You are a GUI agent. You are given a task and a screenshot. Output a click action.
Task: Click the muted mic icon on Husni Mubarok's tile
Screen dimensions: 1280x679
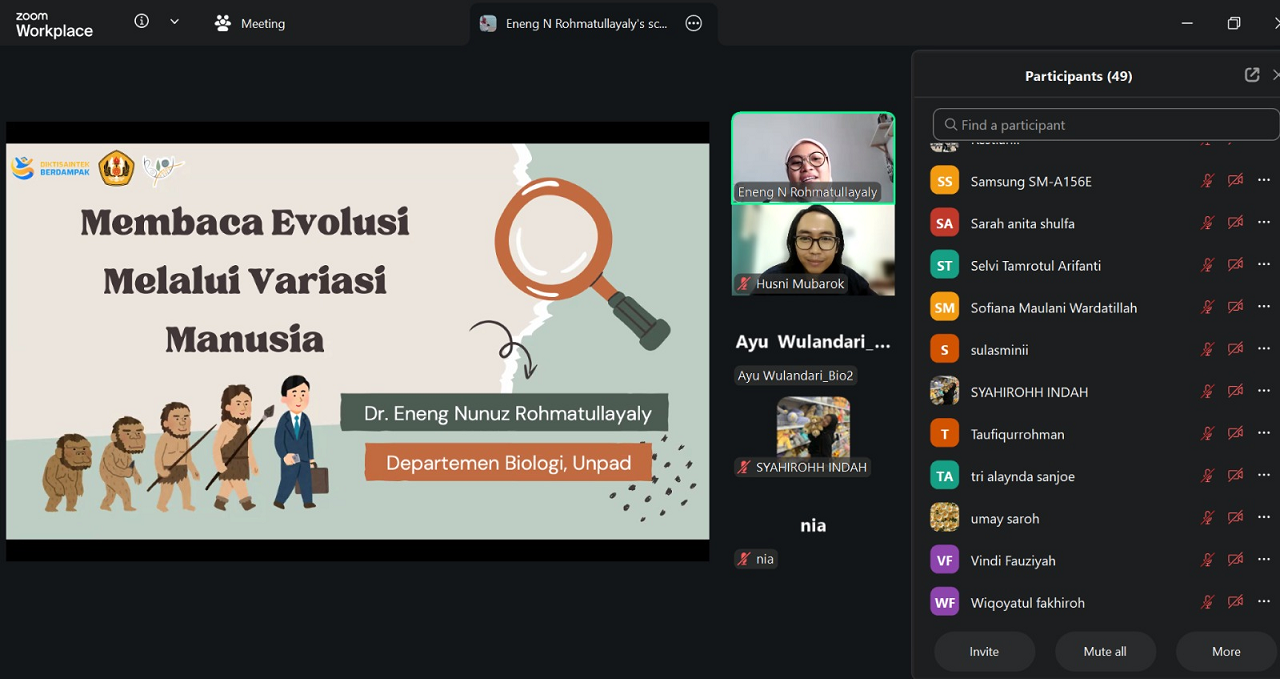[x=744, y=284]
